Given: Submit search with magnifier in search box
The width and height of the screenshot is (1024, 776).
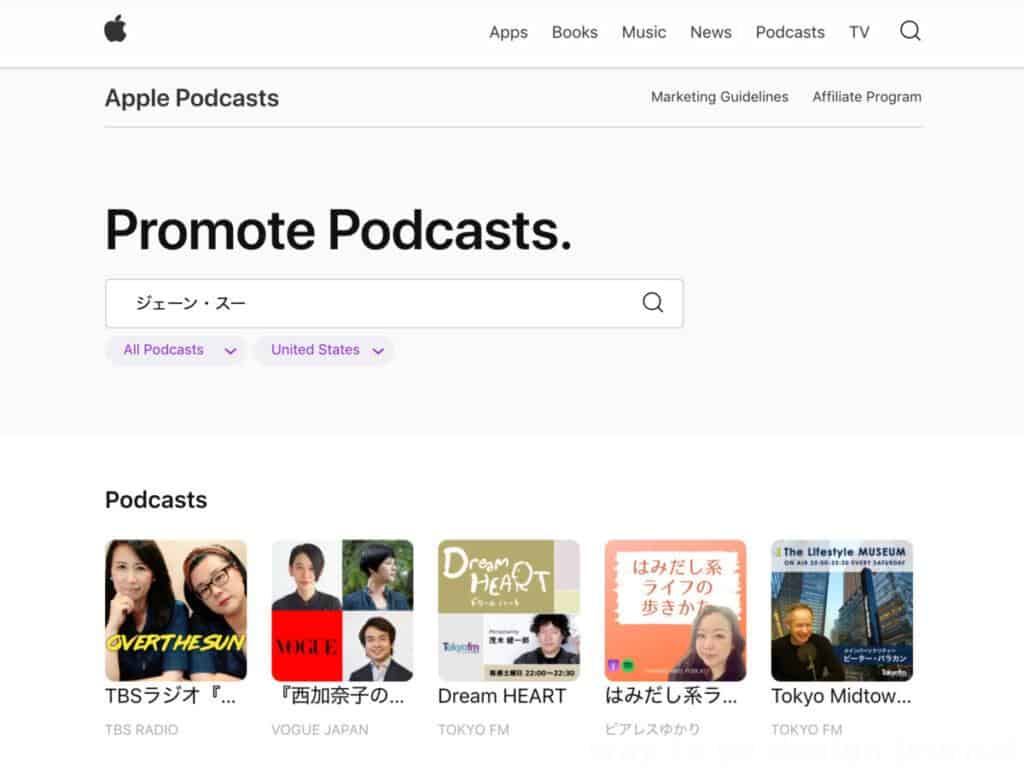Looking at the screenshot, I should 652,302.
